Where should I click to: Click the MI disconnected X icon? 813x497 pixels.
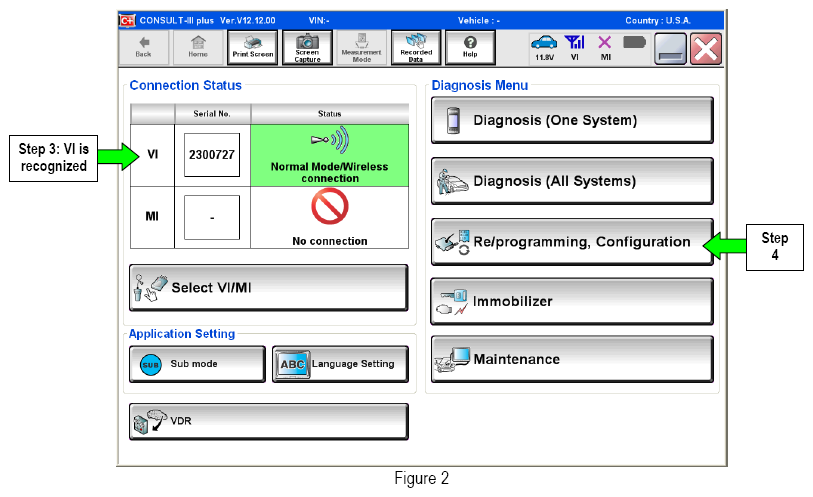point(605,48)
